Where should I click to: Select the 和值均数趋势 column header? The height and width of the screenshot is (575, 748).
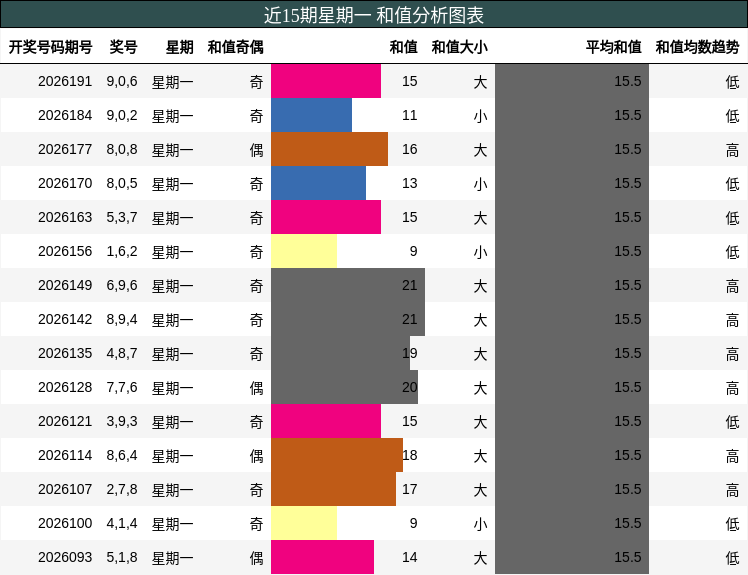tap(697, 47)
